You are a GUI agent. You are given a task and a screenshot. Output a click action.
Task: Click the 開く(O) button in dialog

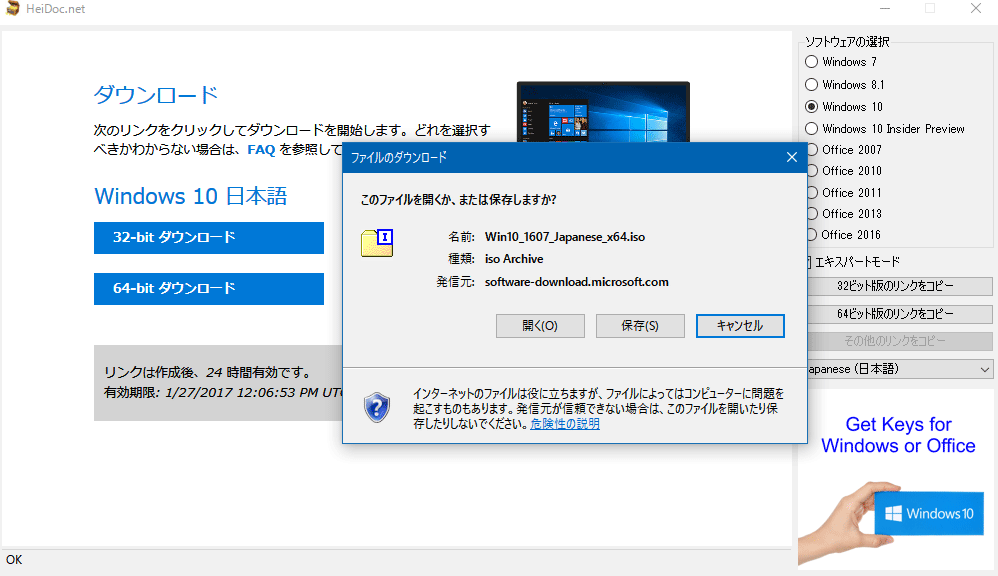pyautogui.click(x=540, y=326)
